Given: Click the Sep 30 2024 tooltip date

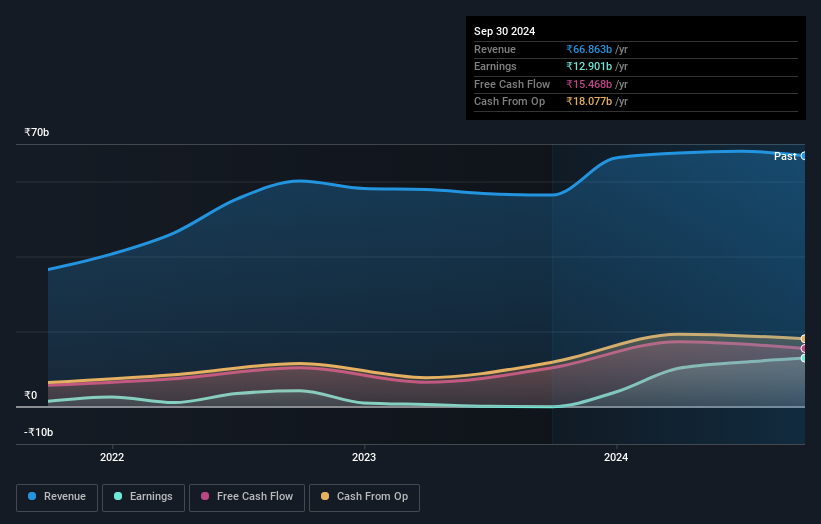Looking at the screenshot, I should [504, 31].
